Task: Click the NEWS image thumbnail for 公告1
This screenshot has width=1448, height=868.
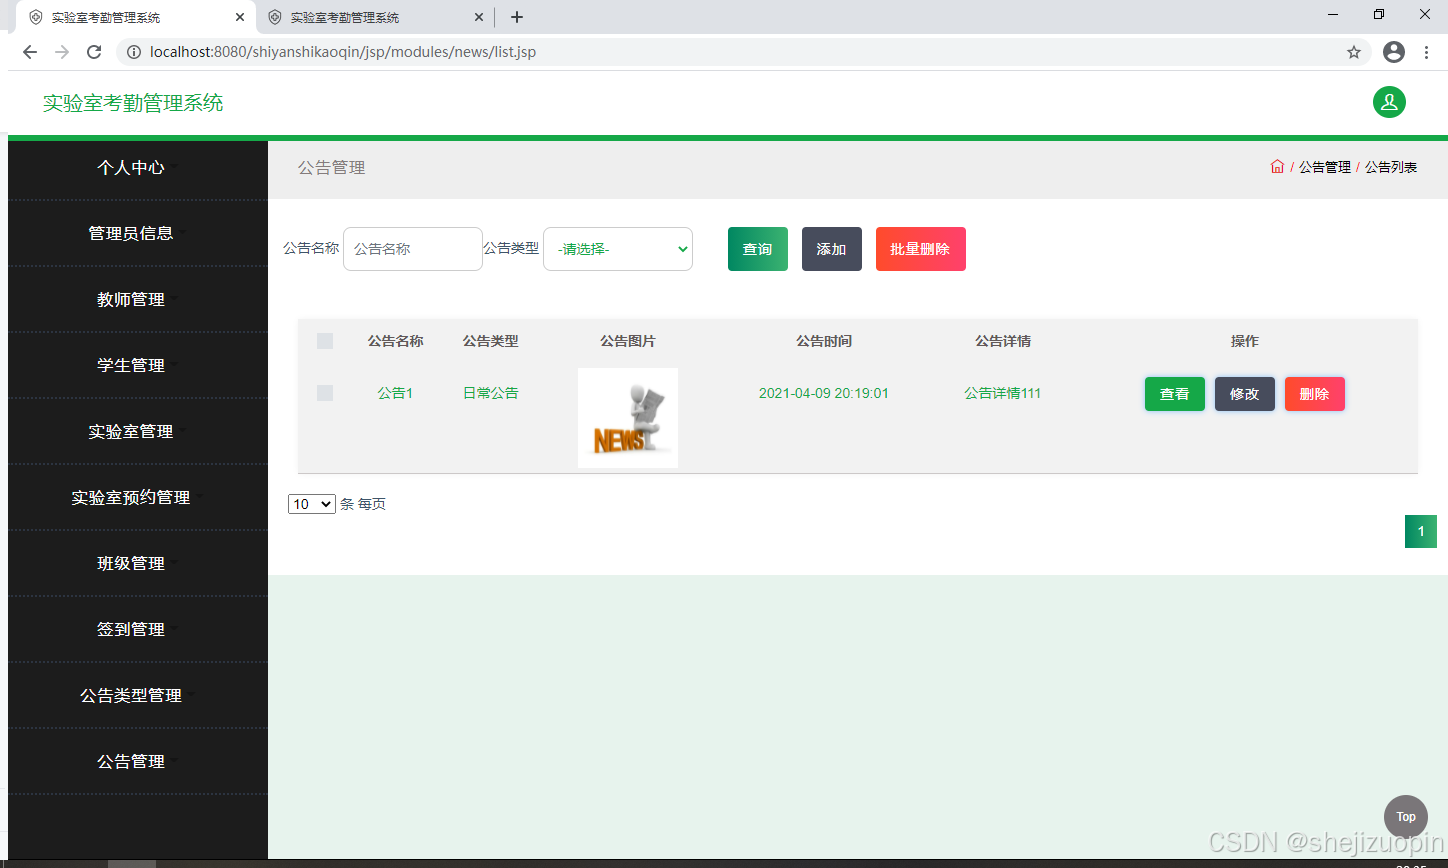Action: tap(627, 417)
